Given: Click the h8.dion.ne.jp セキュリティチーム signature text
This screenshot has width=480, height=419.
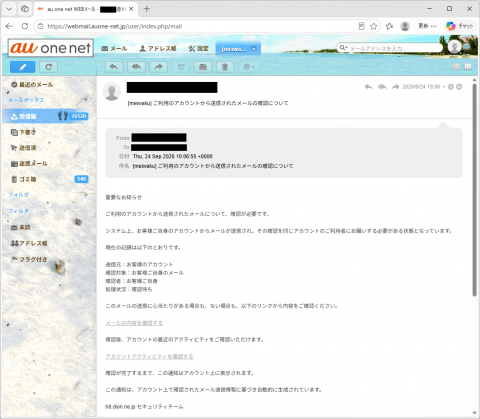Looking at the screenshot, I should 144,407.
